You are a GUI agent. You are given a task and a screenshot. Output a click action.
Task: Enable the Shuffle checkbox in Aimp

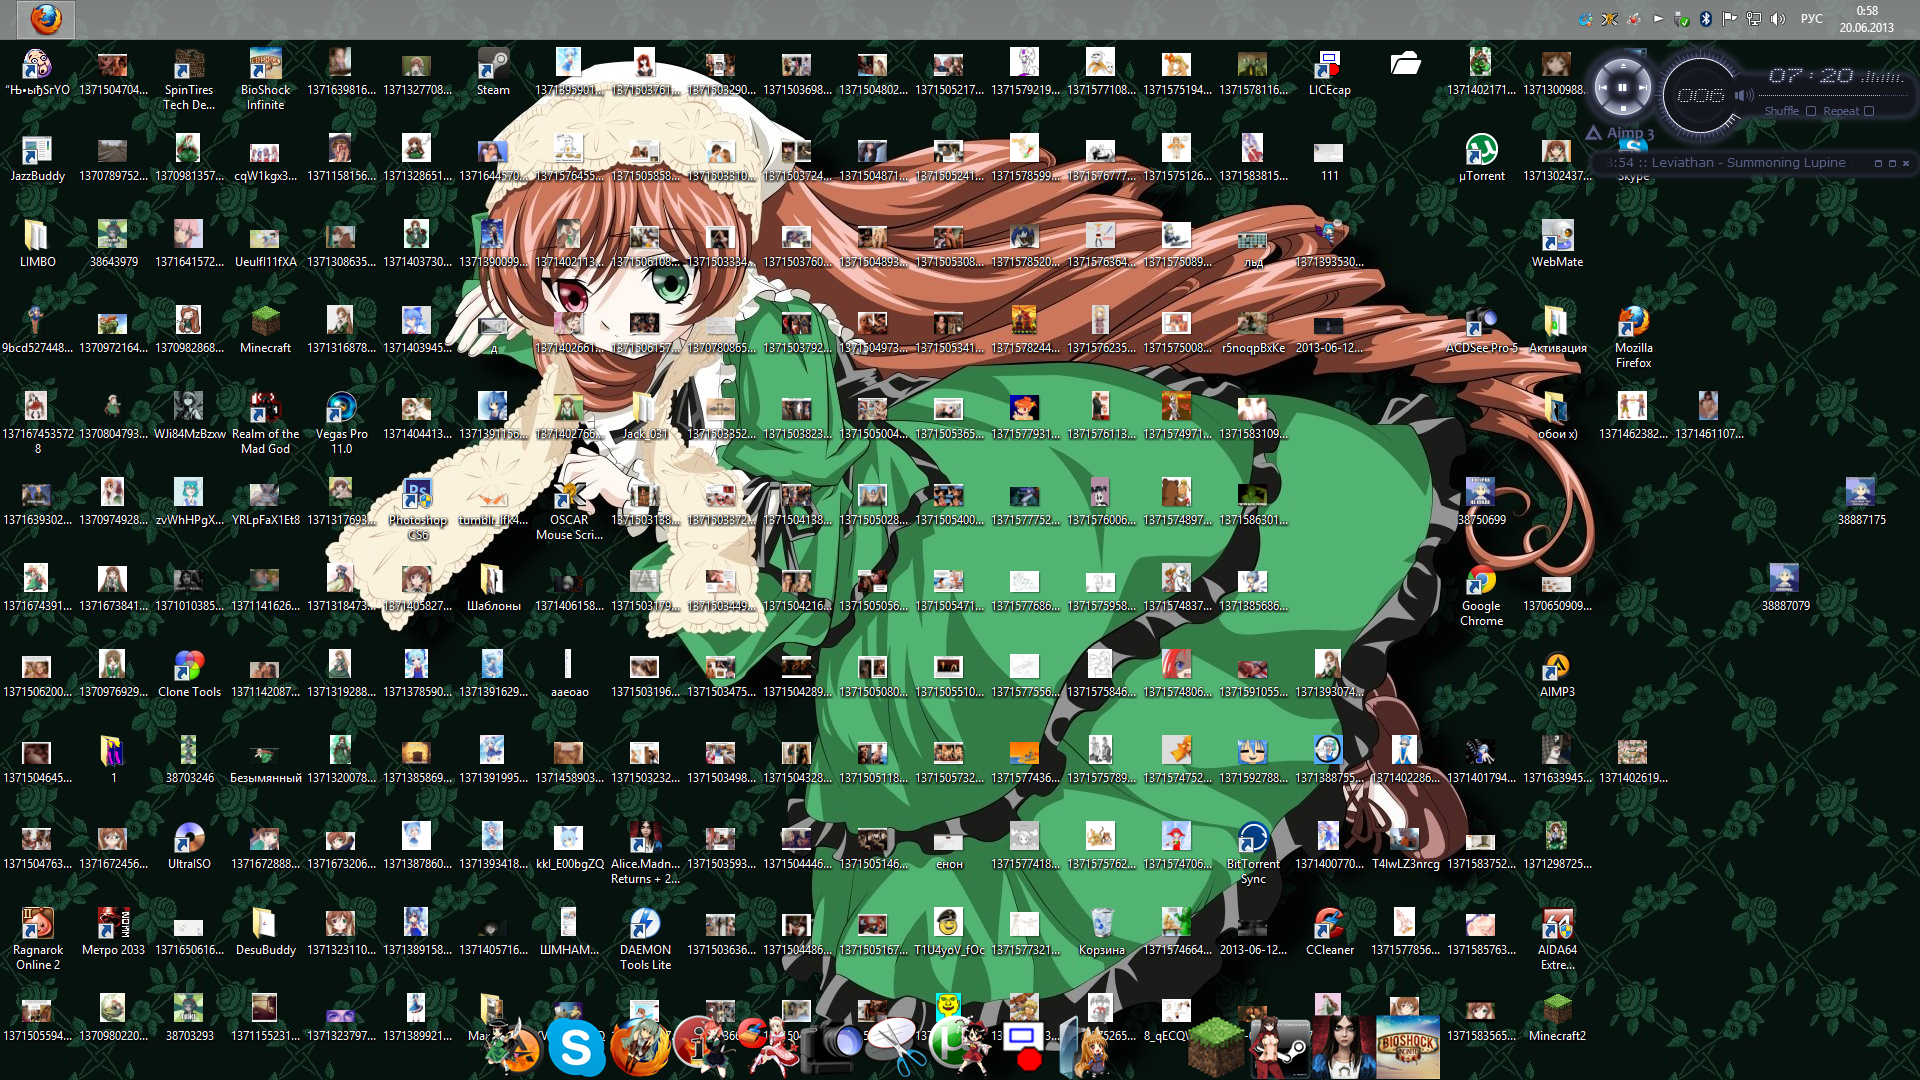(x=1810, y=111)
